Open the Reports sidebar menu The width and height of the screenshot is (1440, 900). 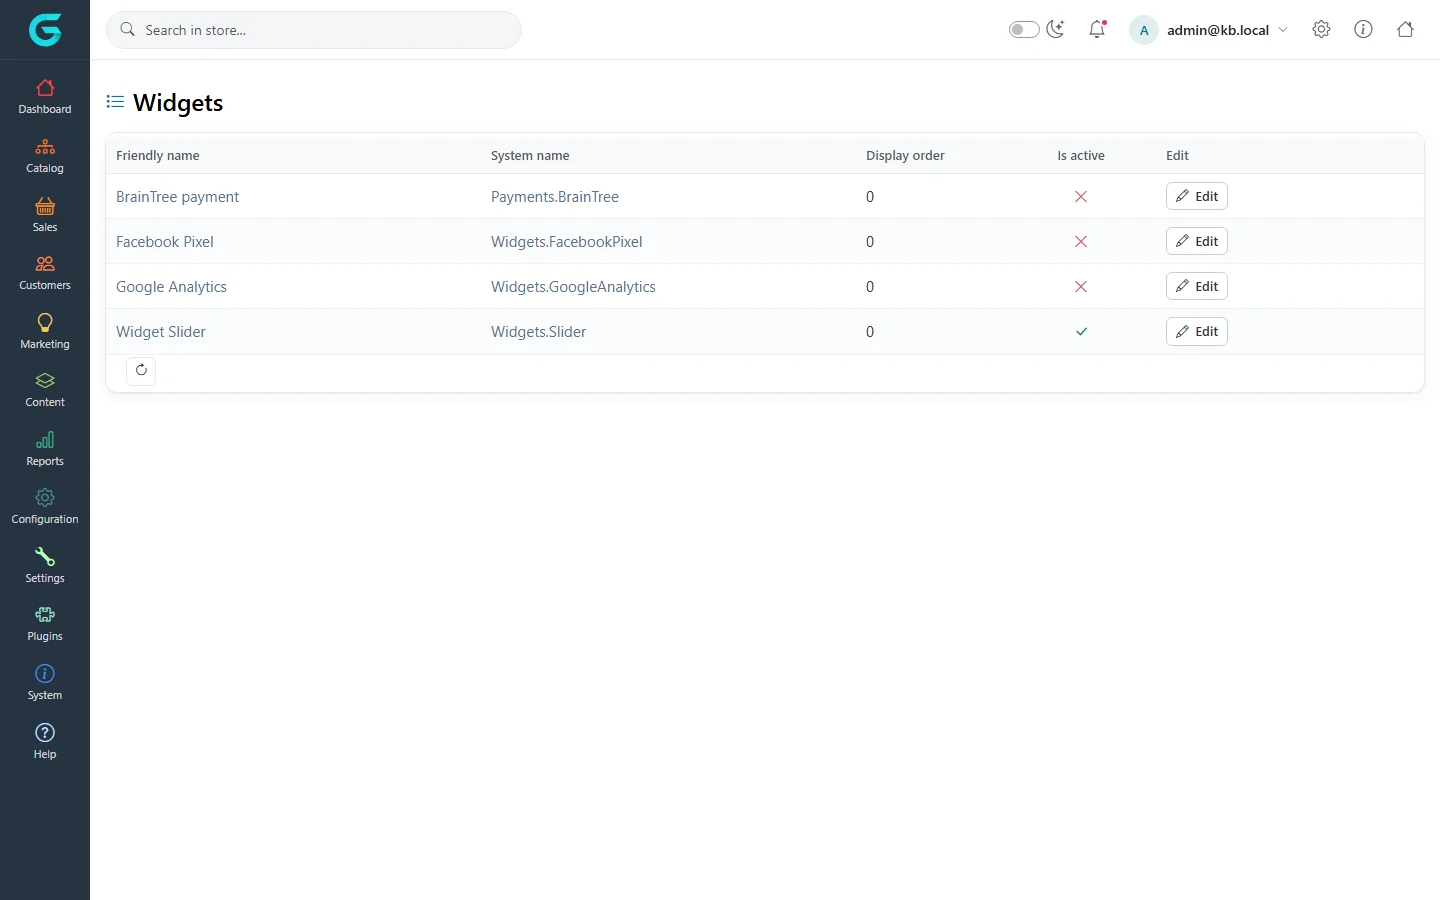click(45, 449)
